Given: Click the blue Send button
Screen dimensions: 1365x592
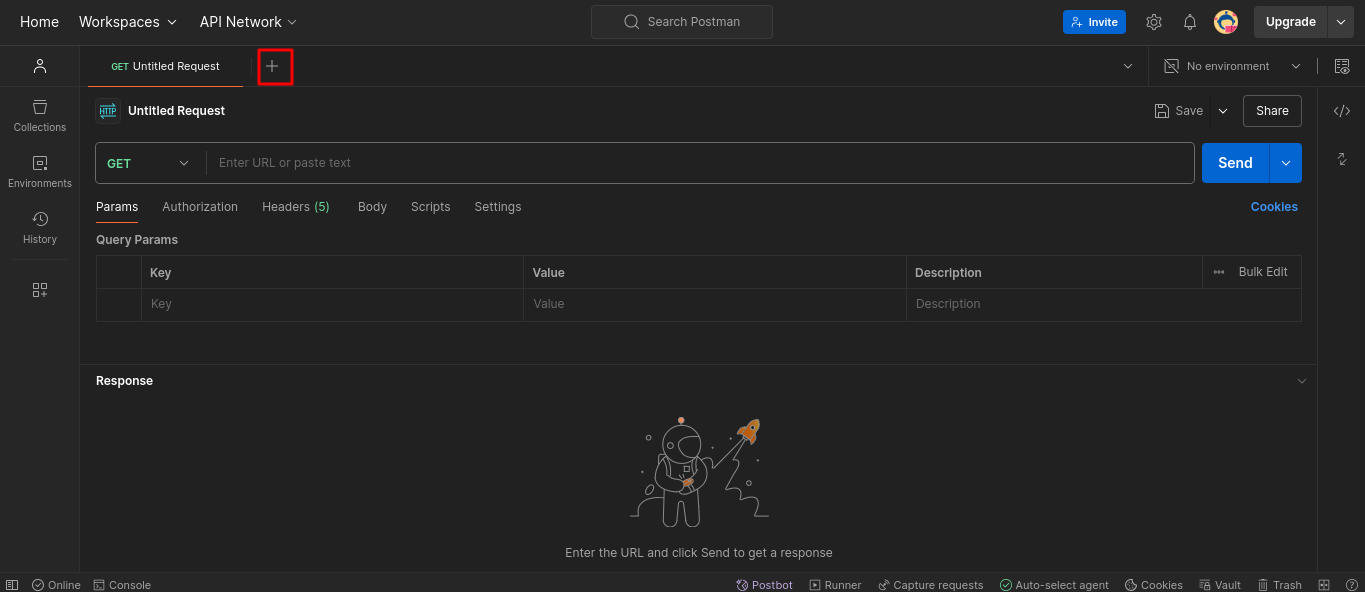Looking at the screenshot, I should 1235,163.
